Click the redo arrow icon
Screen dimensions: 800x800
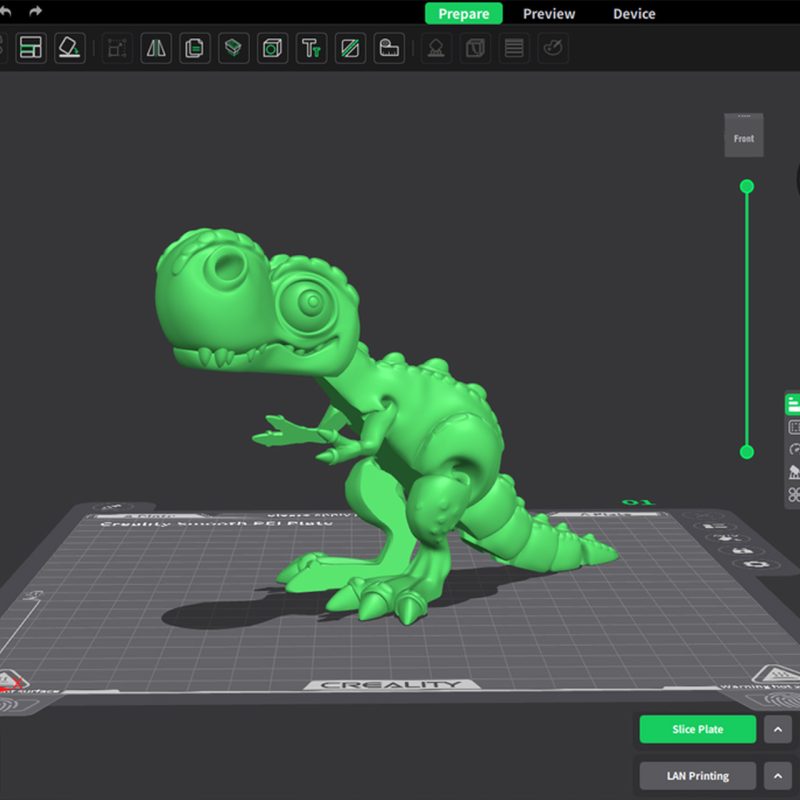click(36, 11)
